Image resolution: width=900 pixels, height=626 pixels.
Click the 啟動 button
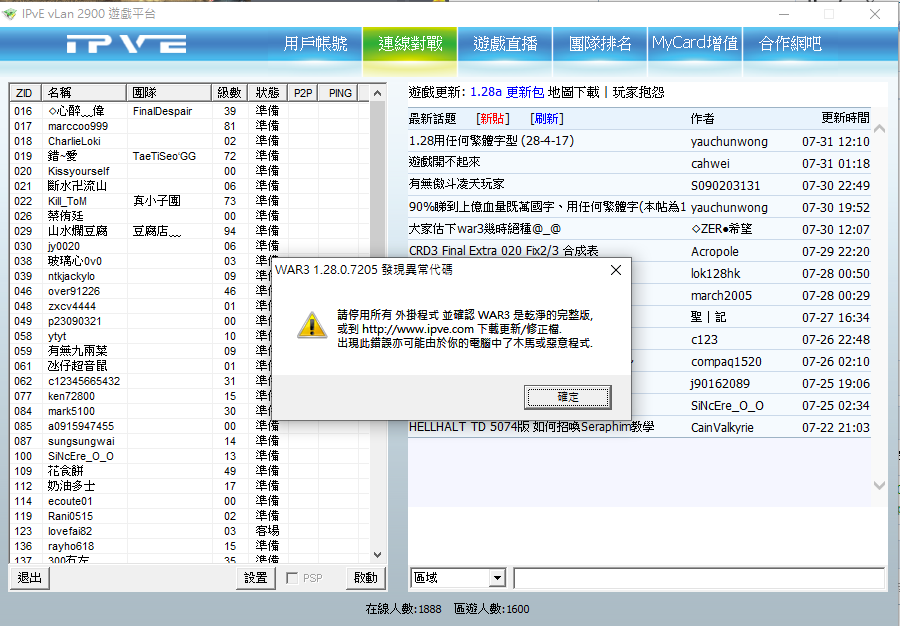click(366, 578)
